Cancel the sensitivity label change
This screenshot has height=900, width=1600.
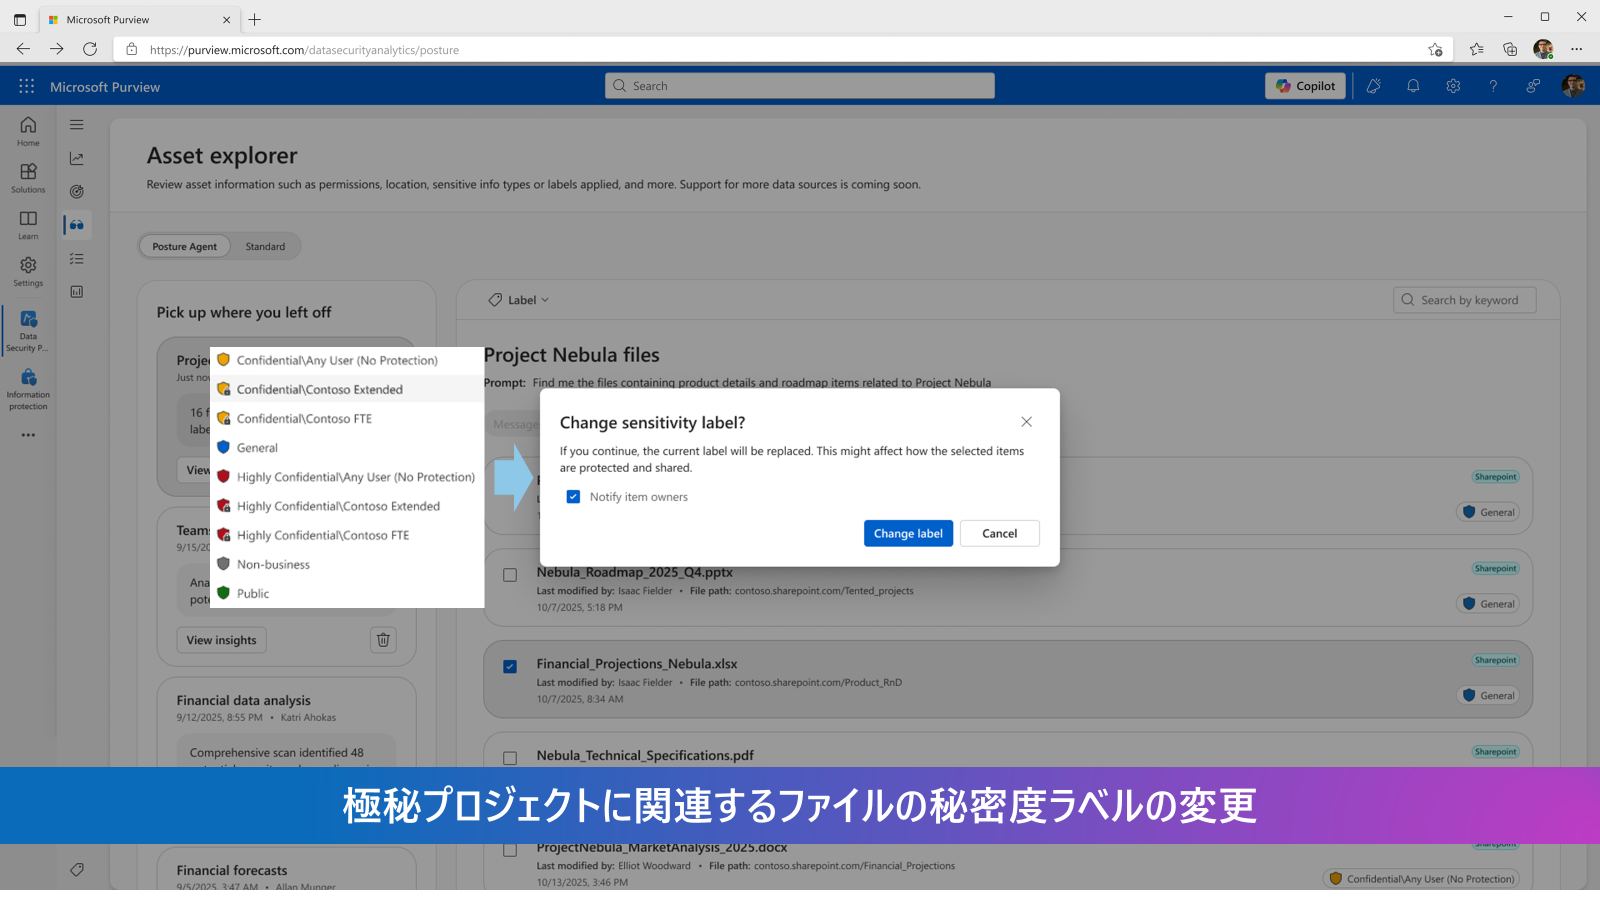pos(999,534)
